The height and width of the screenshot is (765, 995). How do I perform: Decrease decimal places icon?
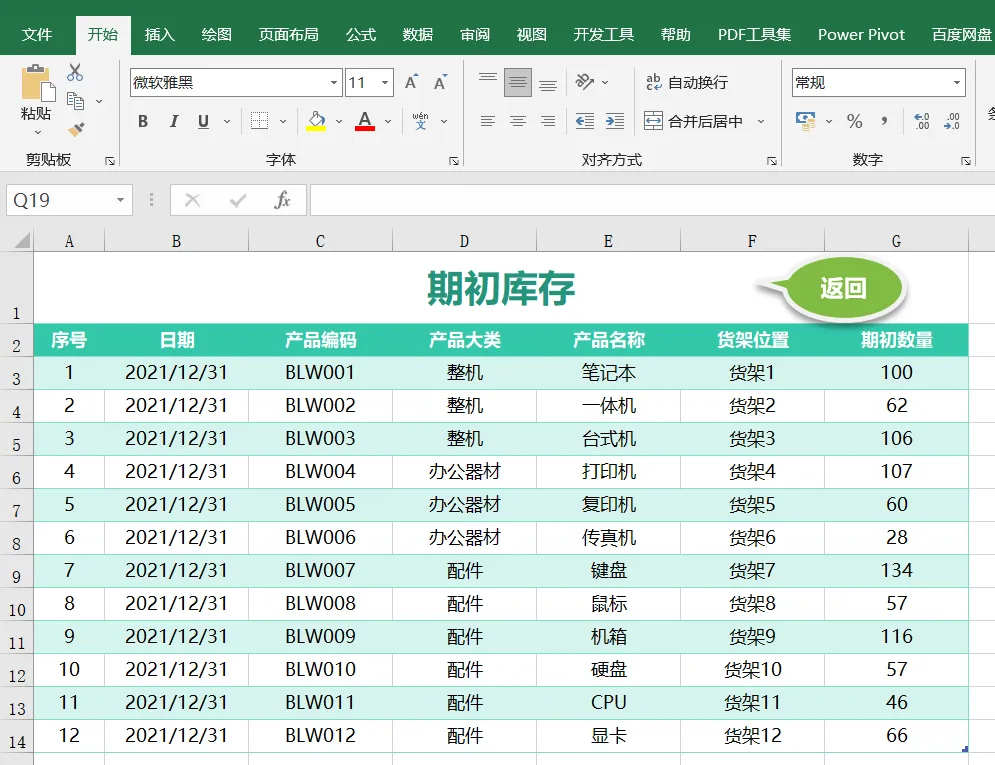click(x=952, y=121)
